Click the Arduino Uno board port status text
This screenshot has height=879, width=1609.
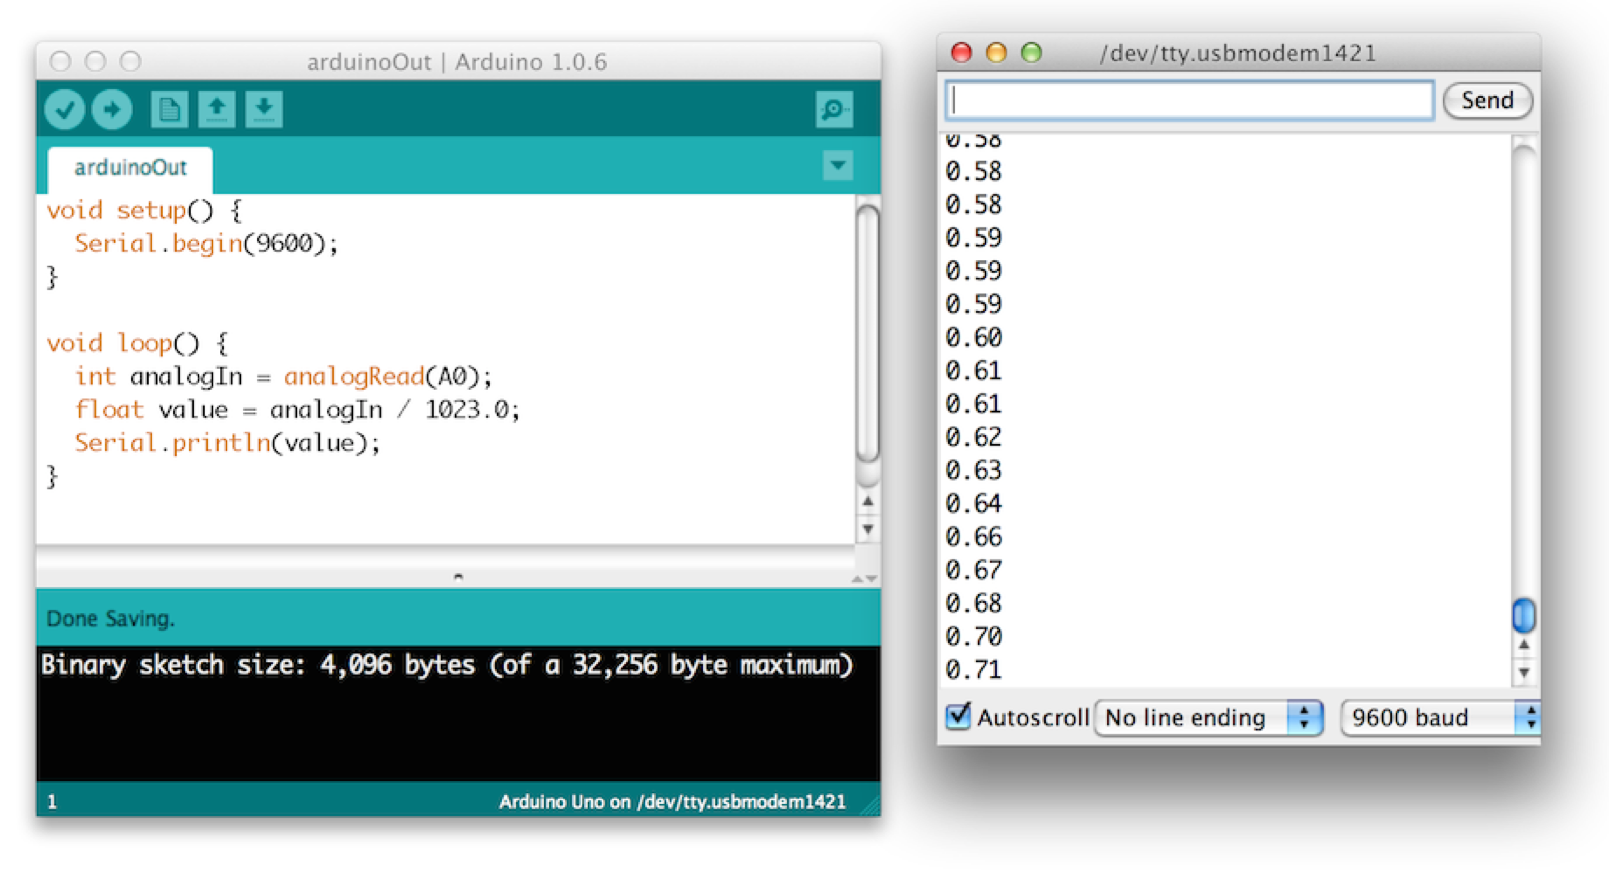(x=672, y=801)
